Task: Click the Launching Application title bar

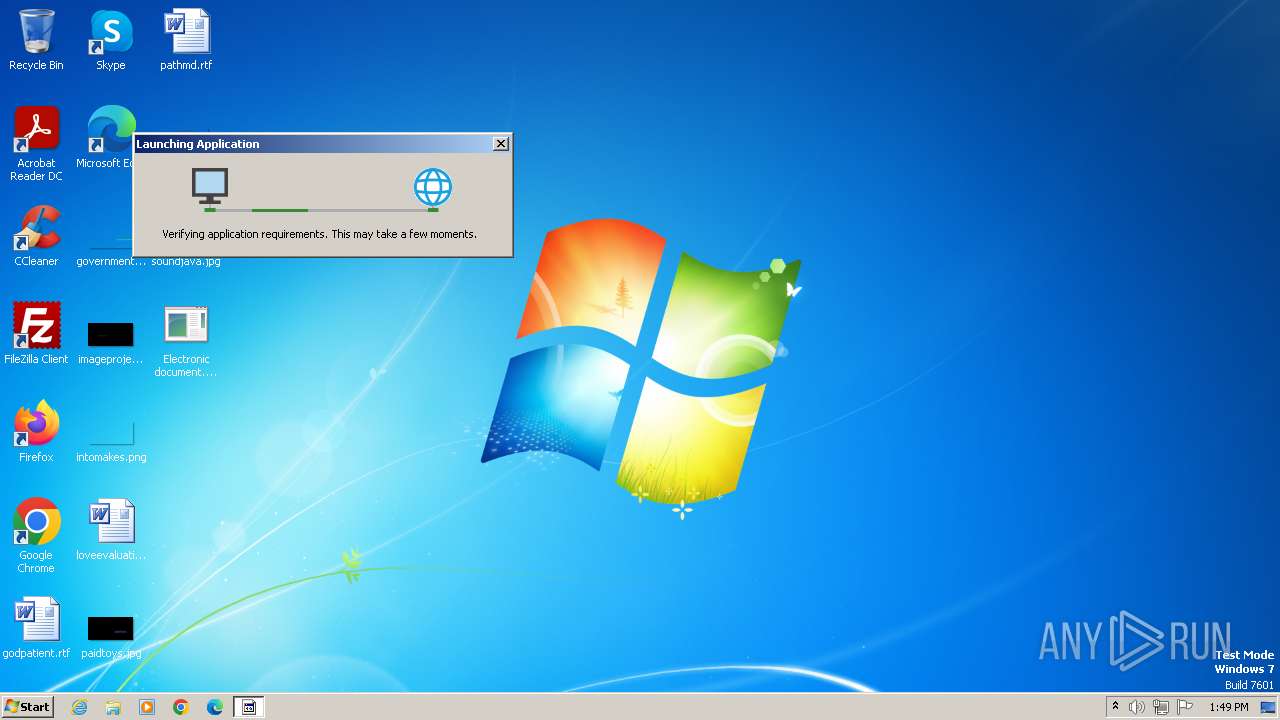Action: point(322,144)
